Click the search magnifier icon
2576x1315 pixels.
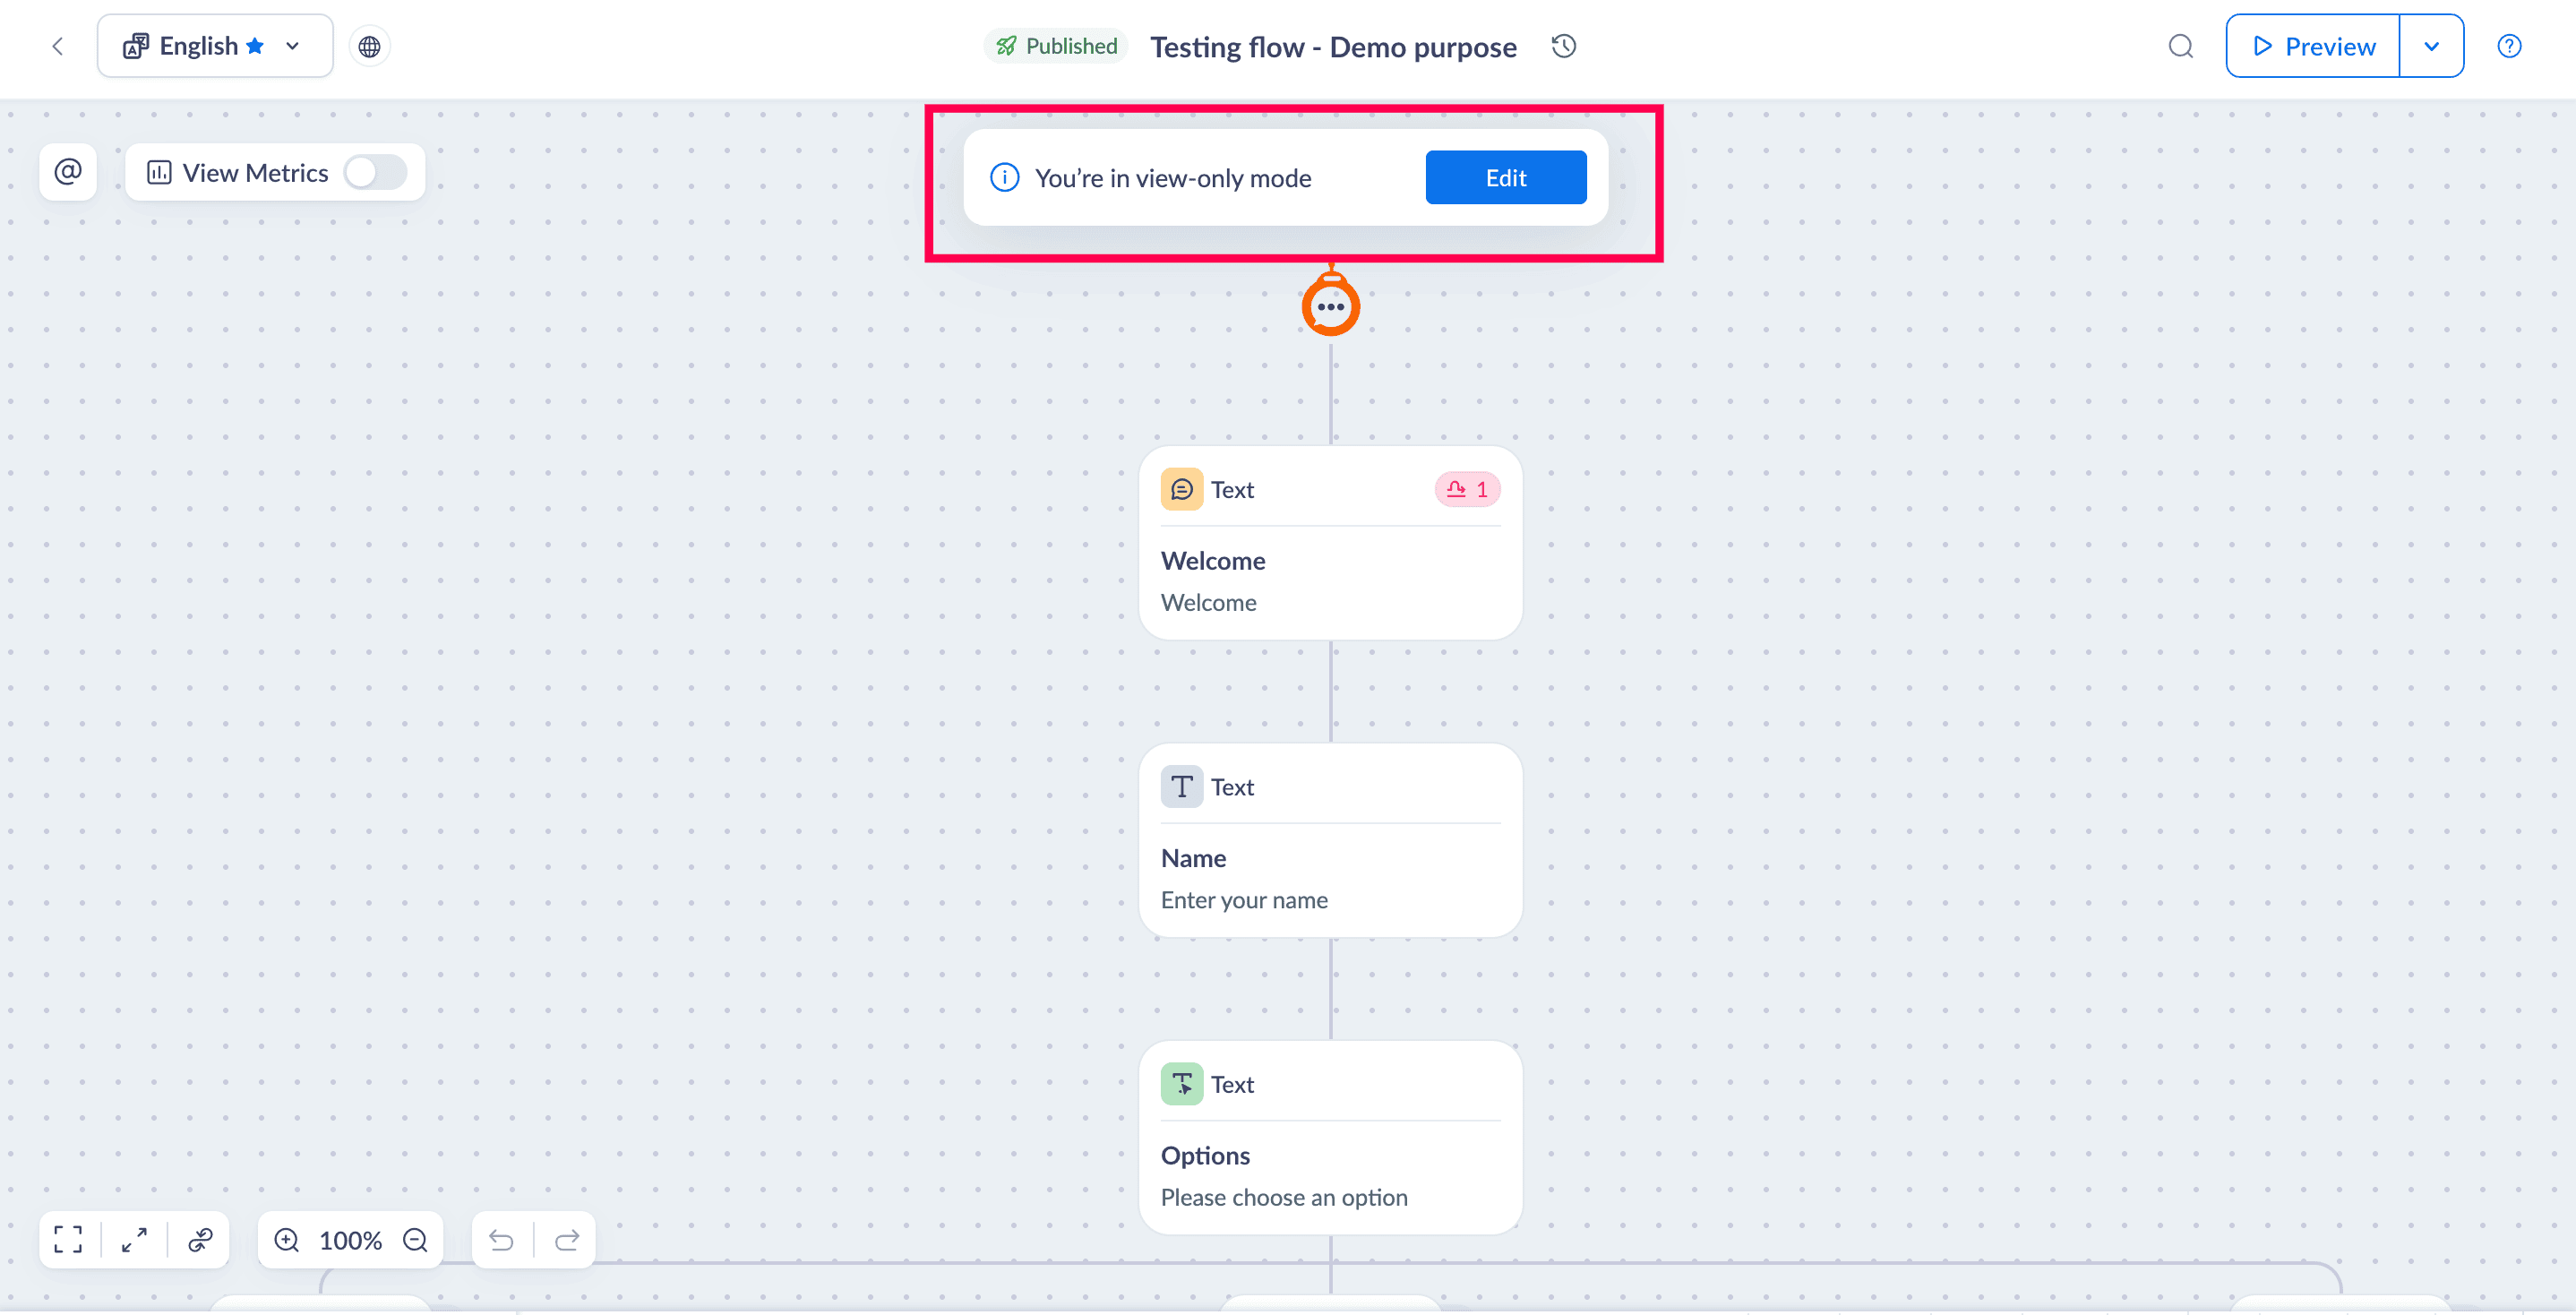(x=2180, y=46)
